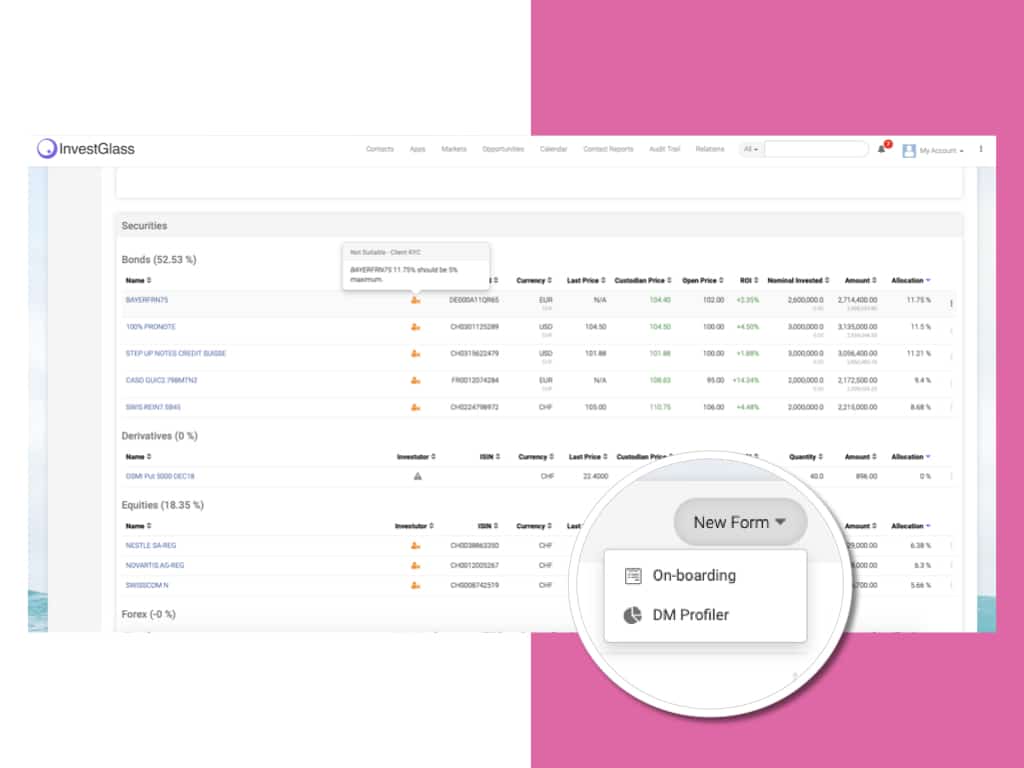Open the Markets menu
Screen dimensions: 1024x768
click(x=454, y=150)
